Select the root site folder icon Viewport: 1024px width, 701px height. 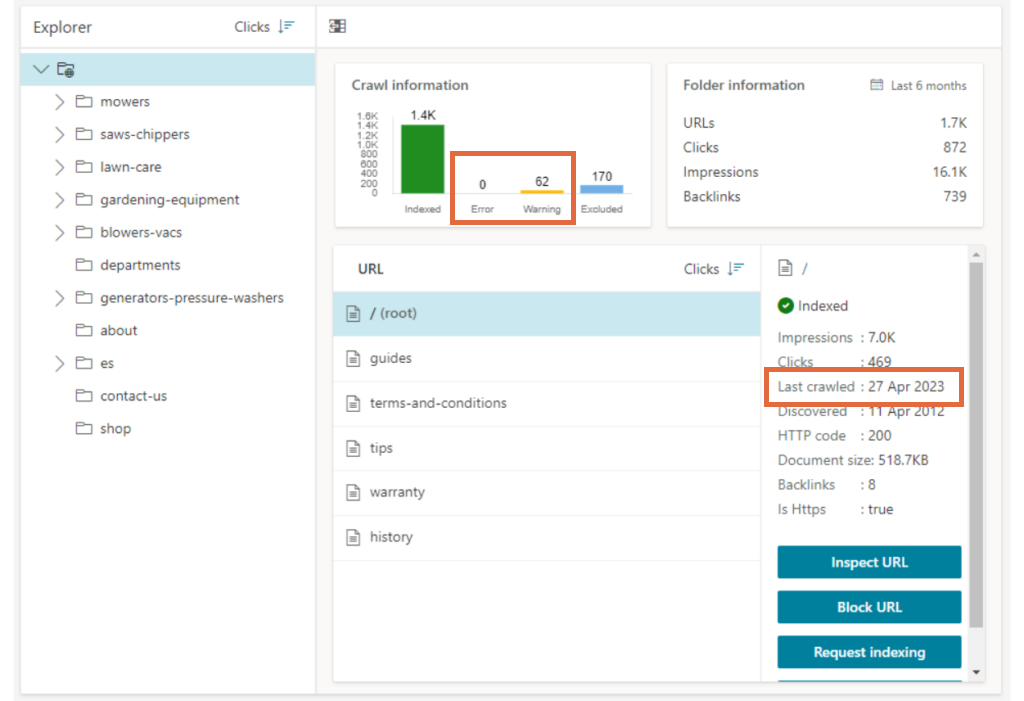point(66,69)
